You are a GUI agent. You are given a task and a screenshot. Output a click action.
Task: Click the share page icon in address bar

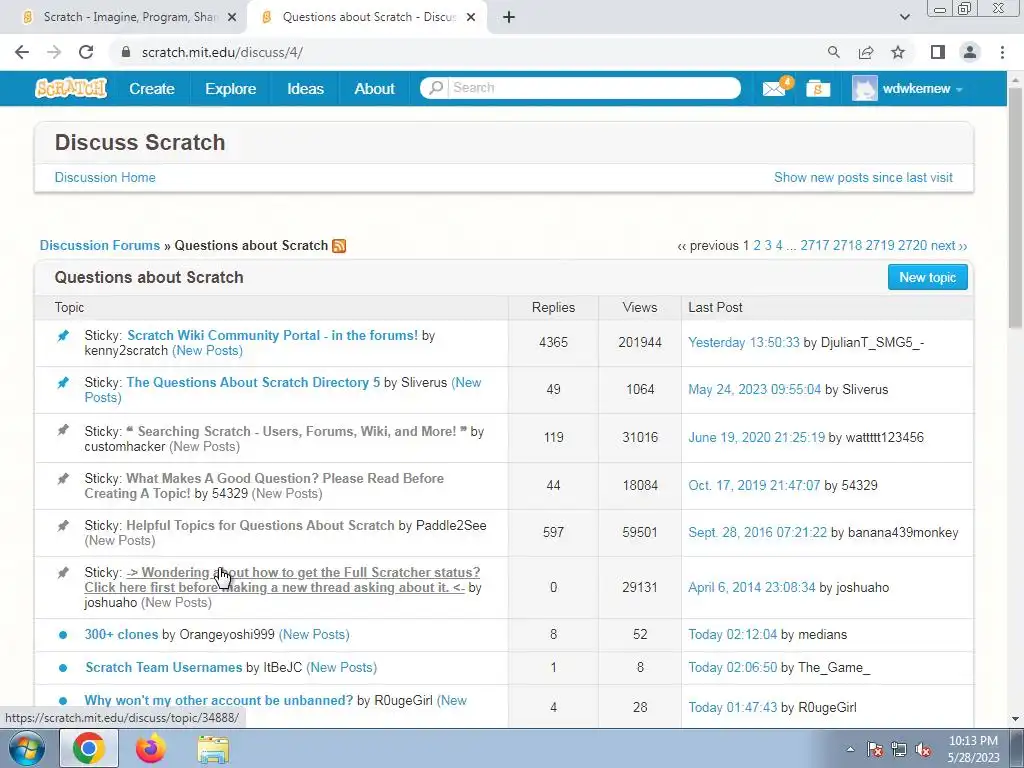point(866,52)
